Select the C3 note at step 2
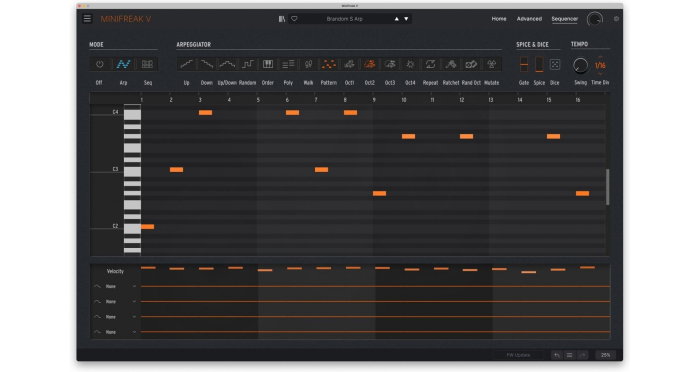This screenshot has width=700, height=372. [176, 169]
